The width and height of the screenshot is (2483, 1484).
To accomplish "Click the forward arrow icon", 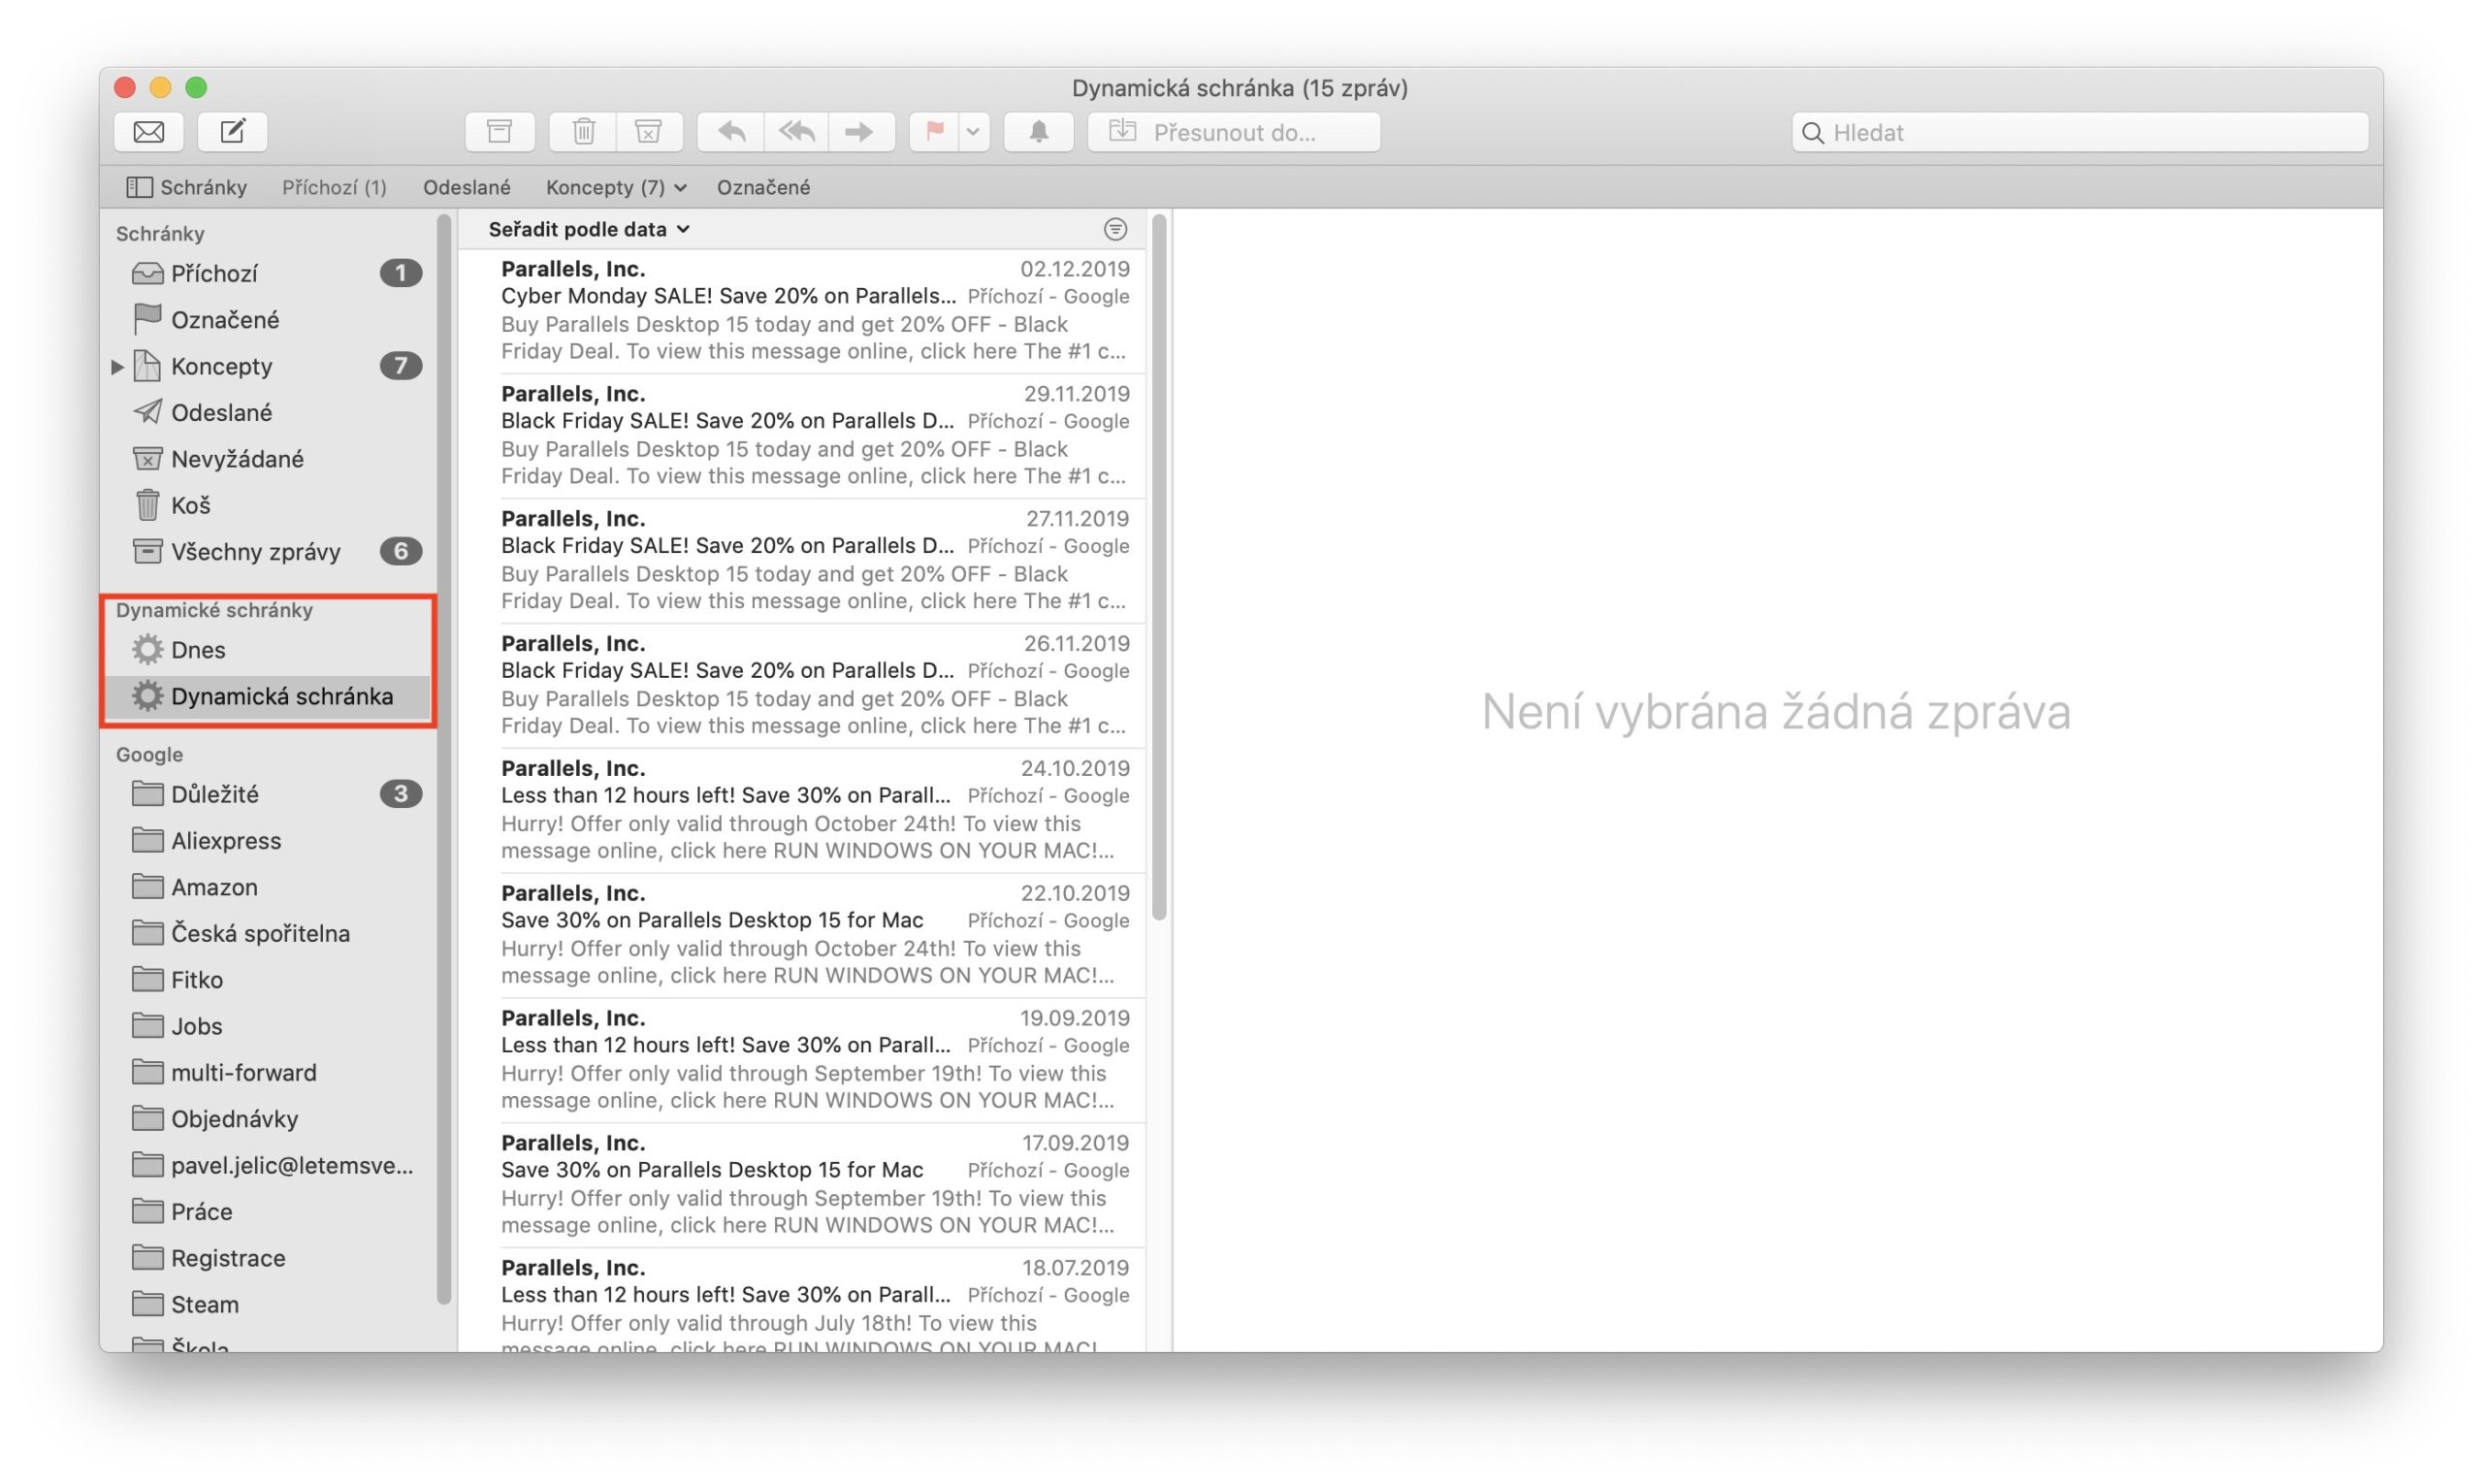I will (860, 131).
